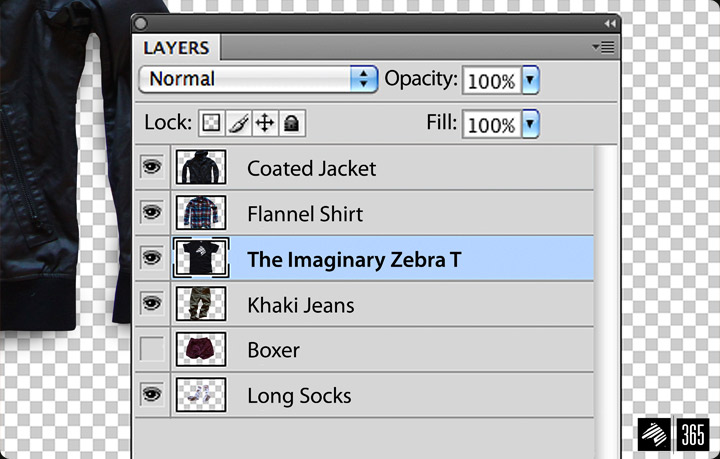Open the Layers panel options menu icon
The height and width of the screenshot is (459, 720).
click(x=604, y=47)
